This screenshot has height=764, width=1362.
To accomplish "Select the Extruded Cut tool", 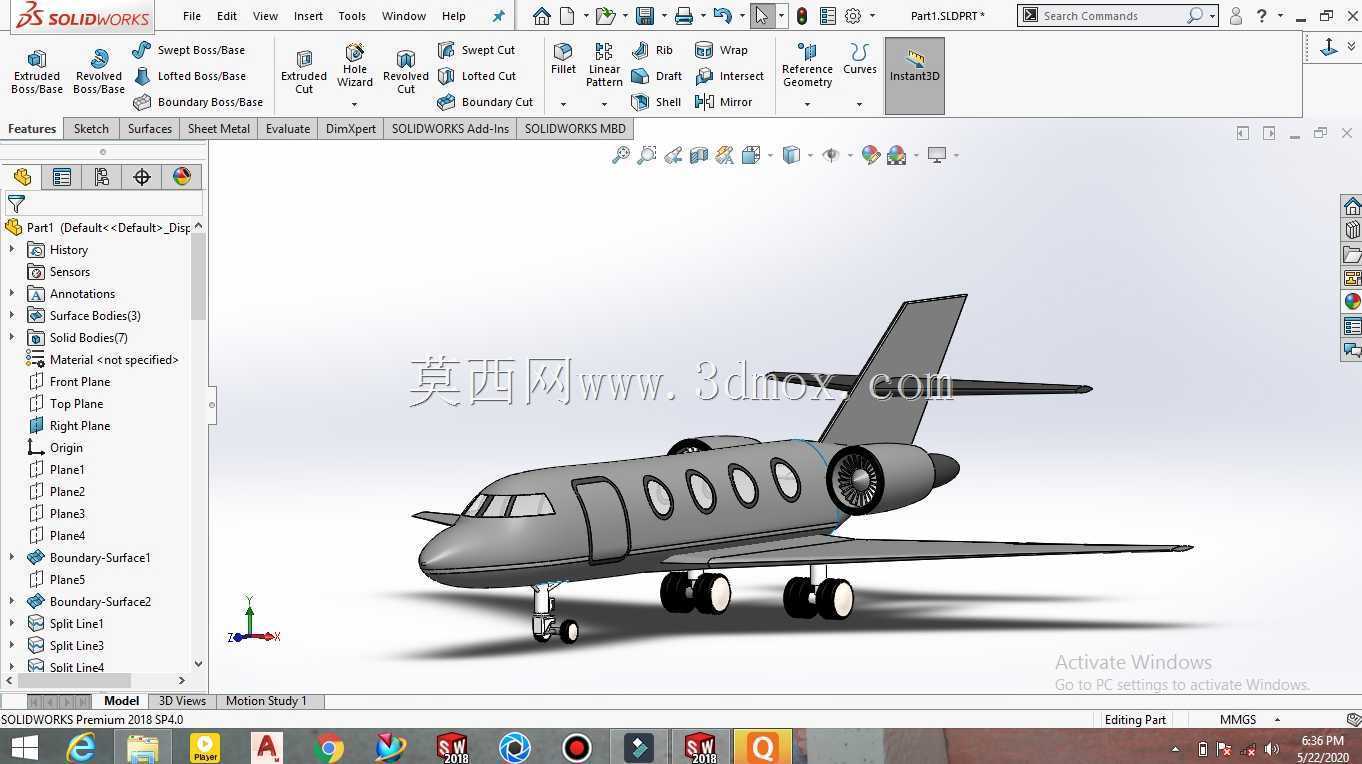I will (x=304, y=72).
